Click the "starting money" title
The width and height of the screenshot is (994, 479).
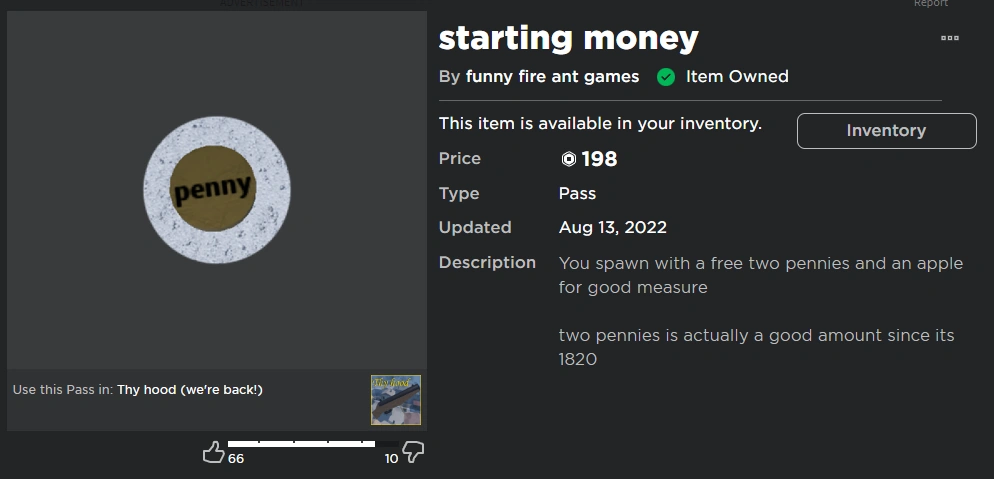pyautogui.click(x=568, y=38)
